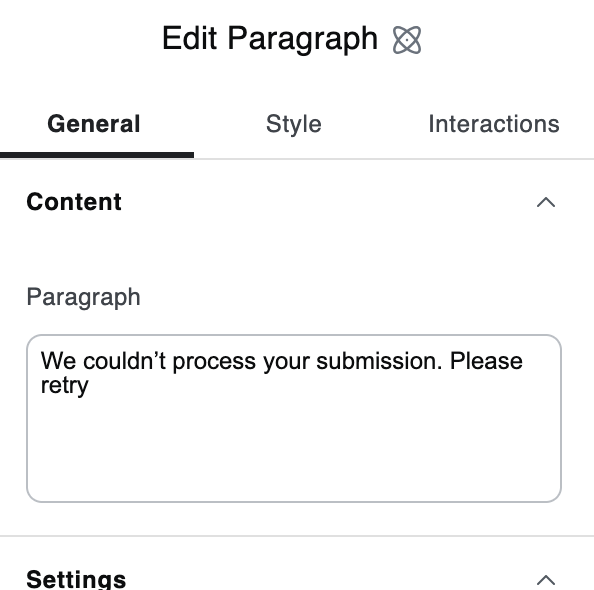Place cursor on the word process
594x590 pixels.
(x=214, y=362)
